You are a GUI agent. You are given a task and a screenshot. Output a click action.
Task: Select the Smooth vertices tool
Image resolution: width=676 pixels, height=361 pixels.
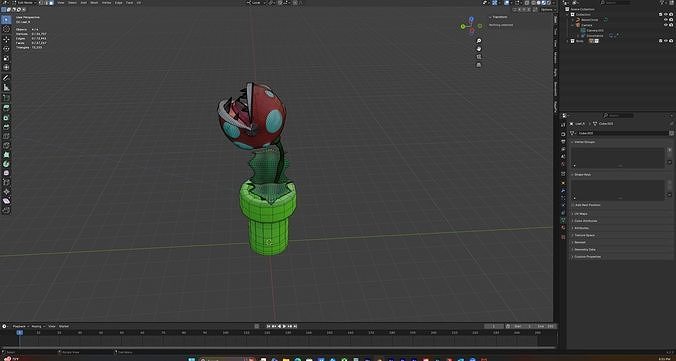pos(6,173)
